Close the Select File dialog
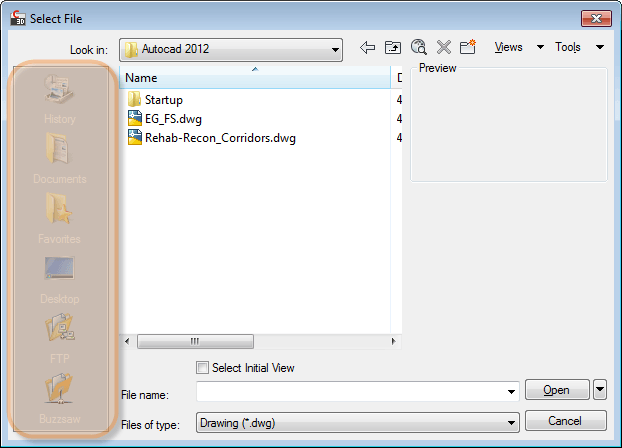Image resolution: width=622 pixels, height=448 pixels. 596,18
